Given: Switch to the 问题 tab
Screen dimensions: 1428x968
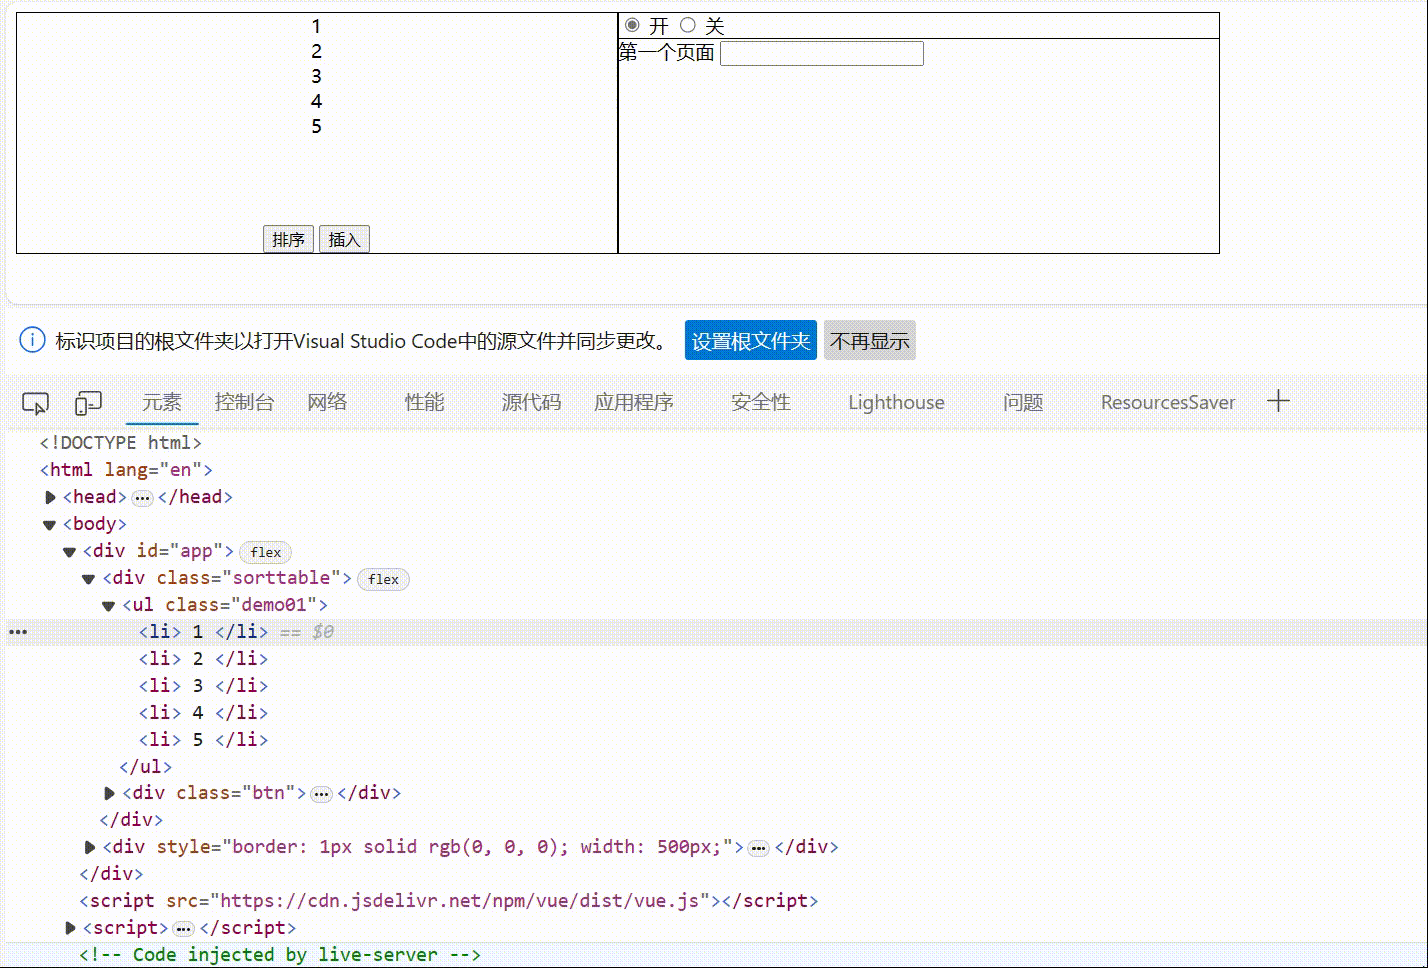Looking at the screenshot, I should coord(1023,402).
